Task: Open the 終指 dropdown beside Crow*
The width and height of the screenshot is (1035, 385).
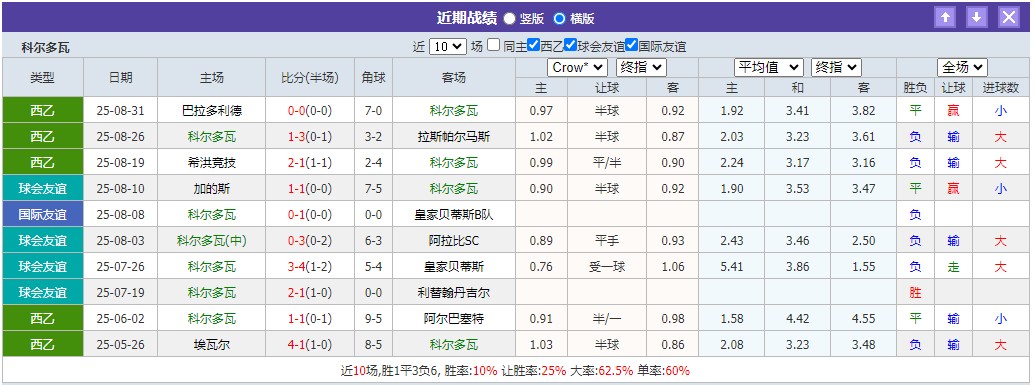Action: click(641, 67)
